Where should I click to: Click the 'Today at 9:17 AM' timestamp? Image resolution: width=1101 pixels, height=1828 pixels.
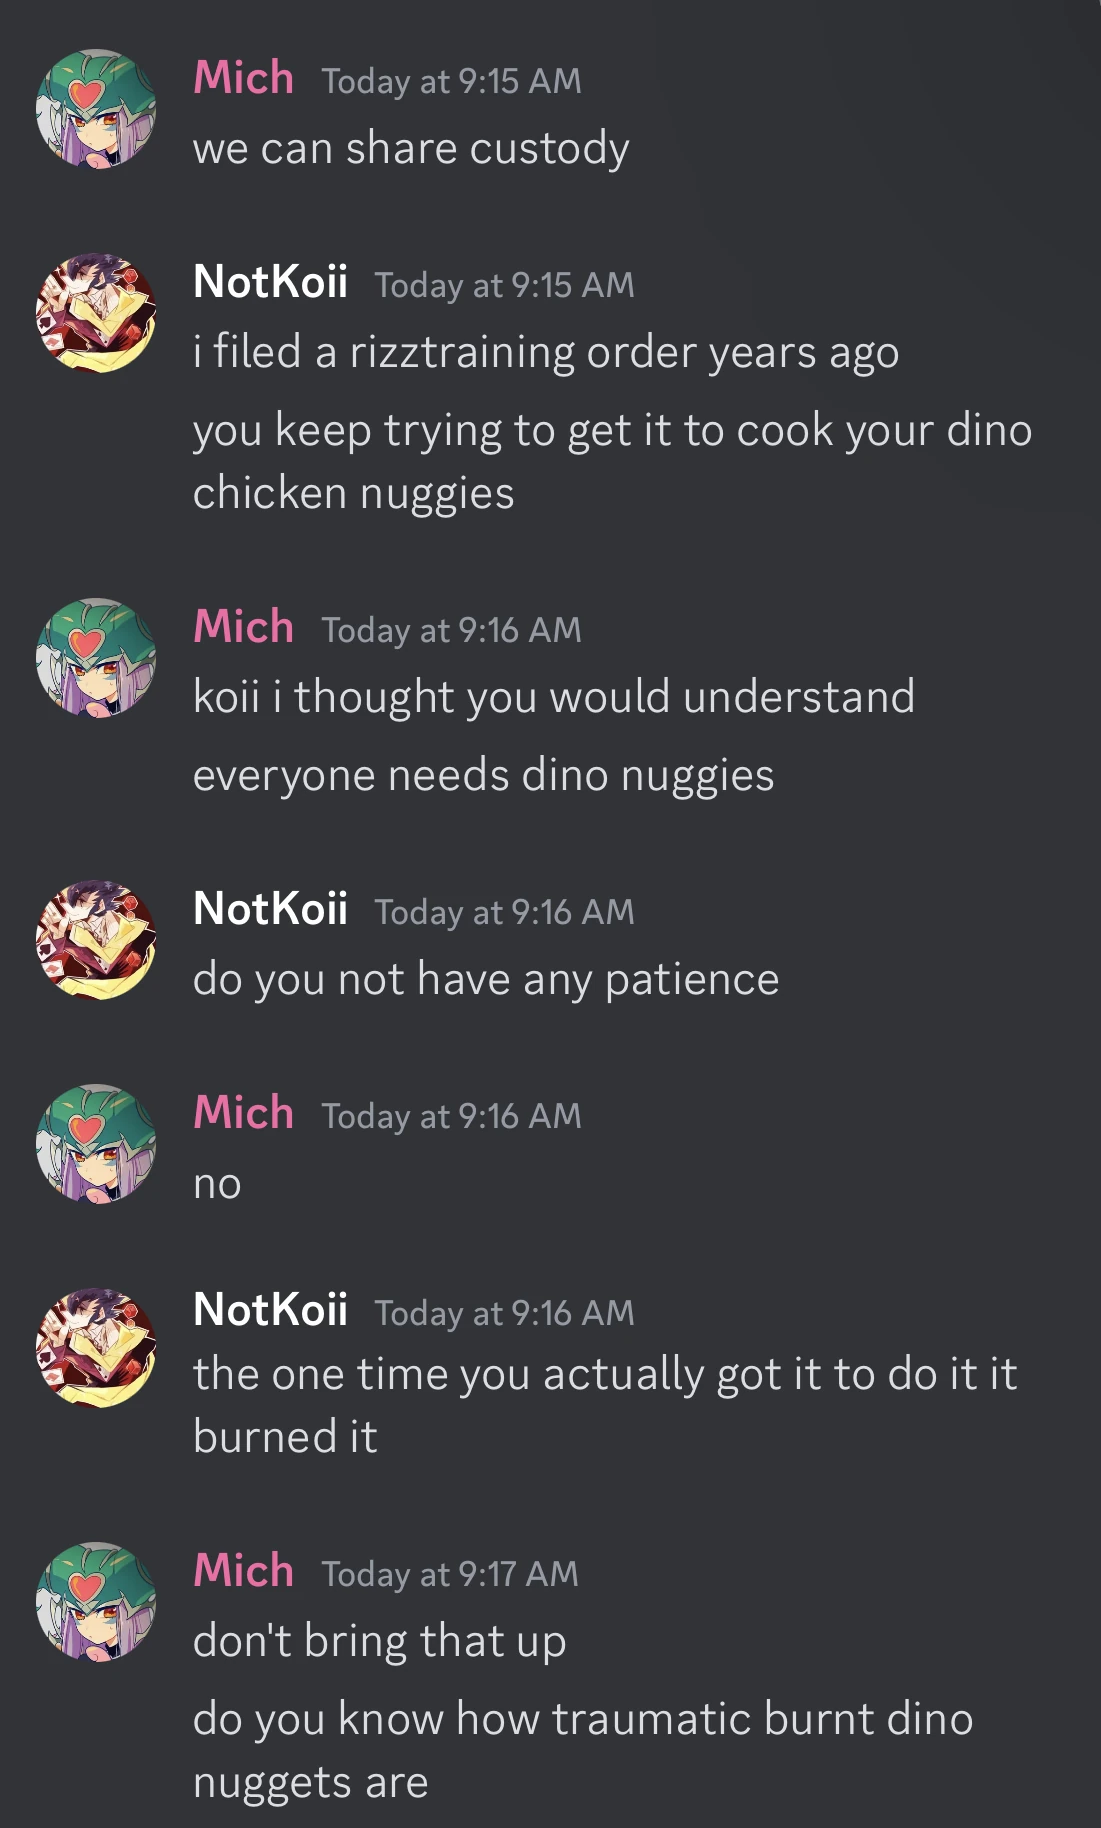coord(448,1573)
